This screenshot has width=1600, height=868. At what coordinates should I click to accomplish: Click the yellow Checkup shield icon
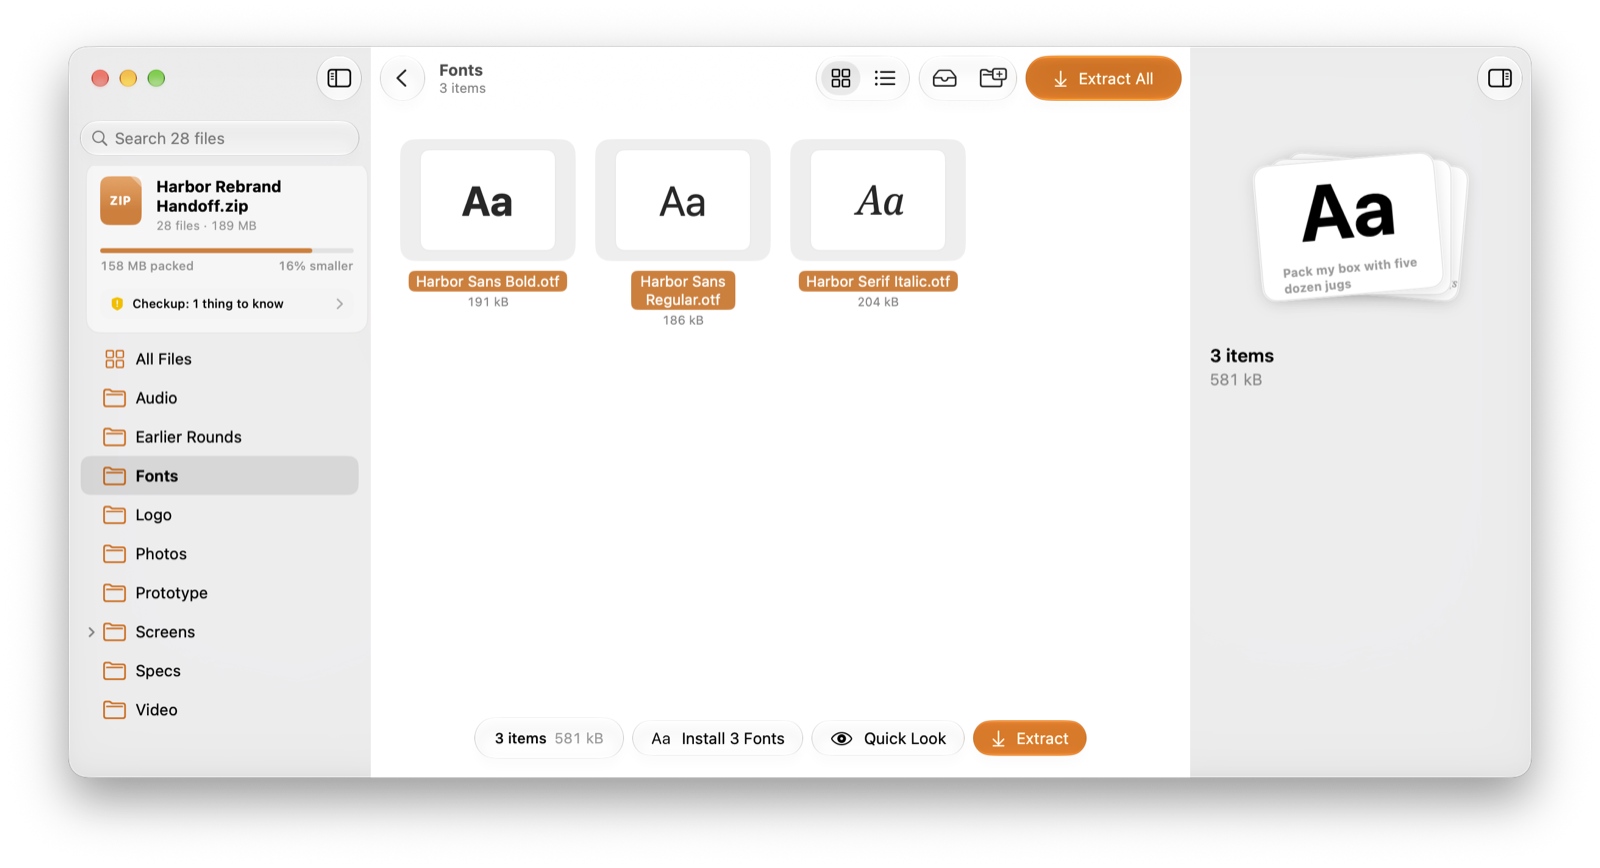(x=117, y=304)
